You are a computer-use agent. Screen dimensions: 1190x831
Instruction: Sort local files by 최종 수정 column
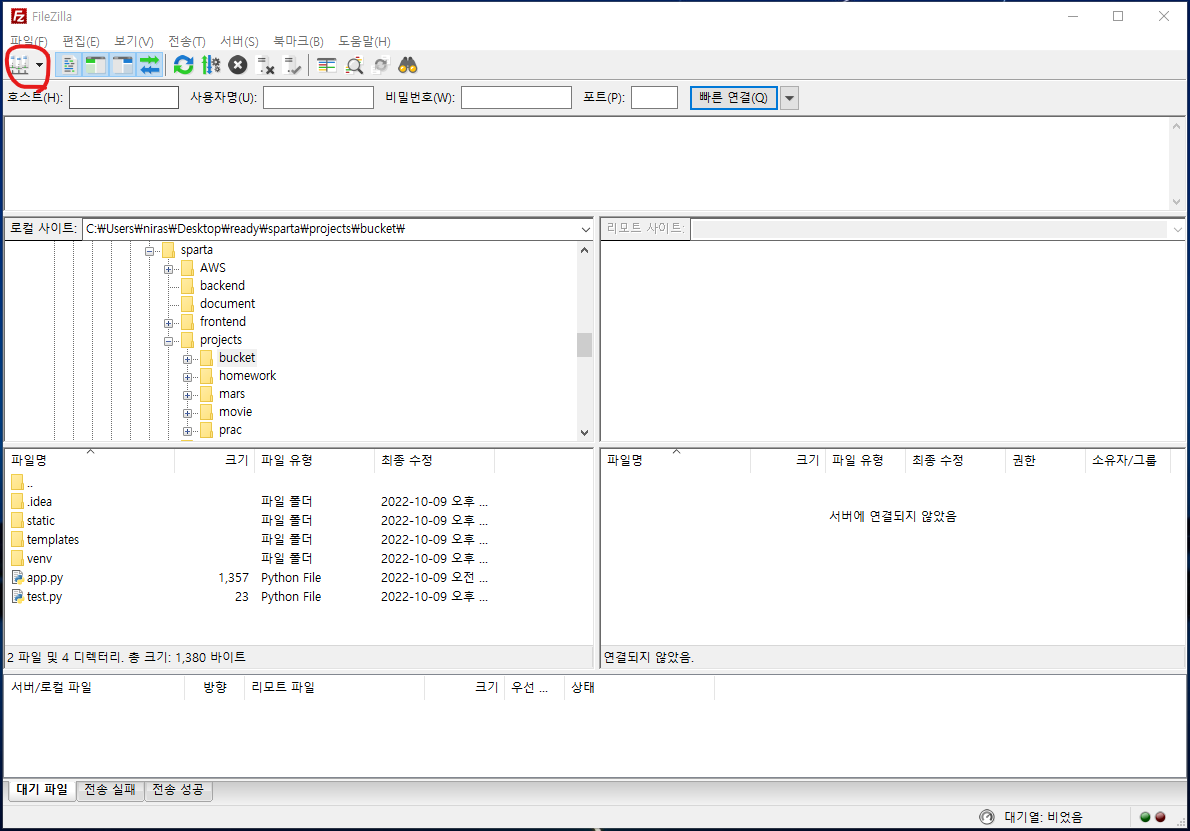(435, 460)
